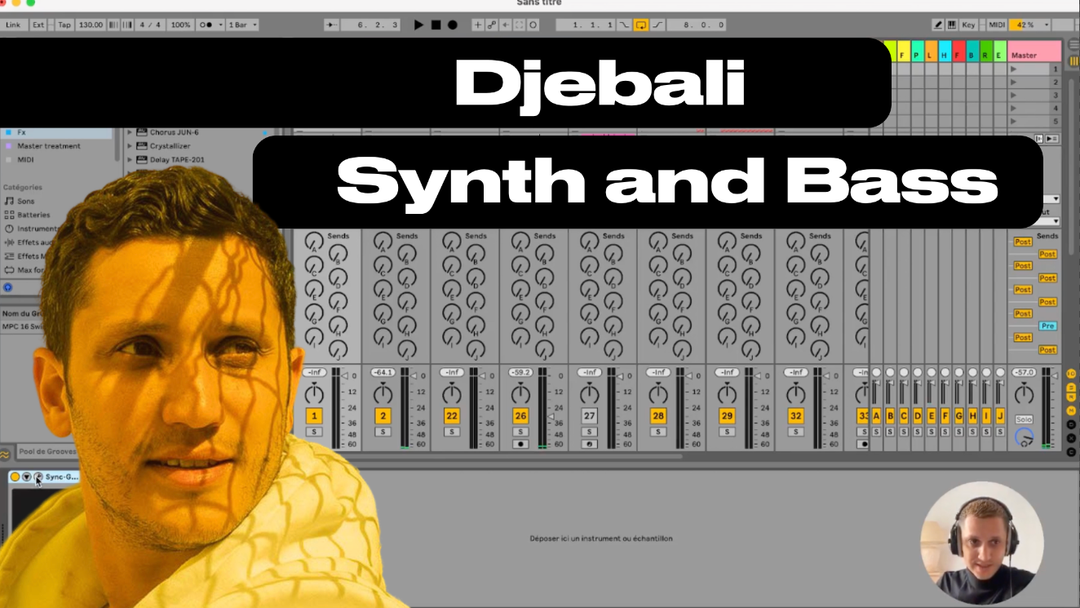1080x608 pixels.
Task: Open the 1 Bar quantization dropdown
Action: coord(242,24)
